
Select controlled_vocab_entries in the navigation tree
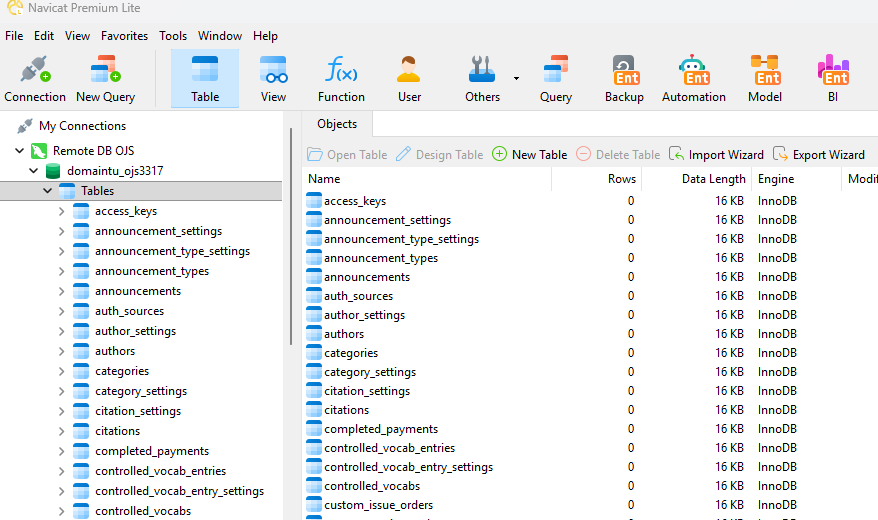pos(161,471)
